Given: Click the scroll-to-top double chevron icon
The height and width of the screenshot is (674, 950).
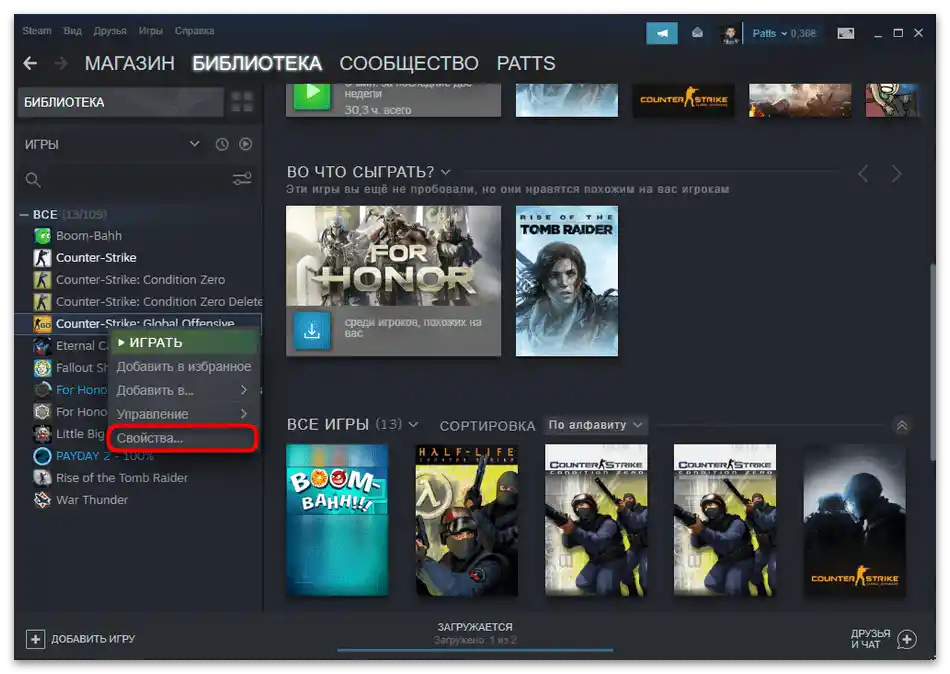Looking at the screenshot, I should click(x=902, y=425).
